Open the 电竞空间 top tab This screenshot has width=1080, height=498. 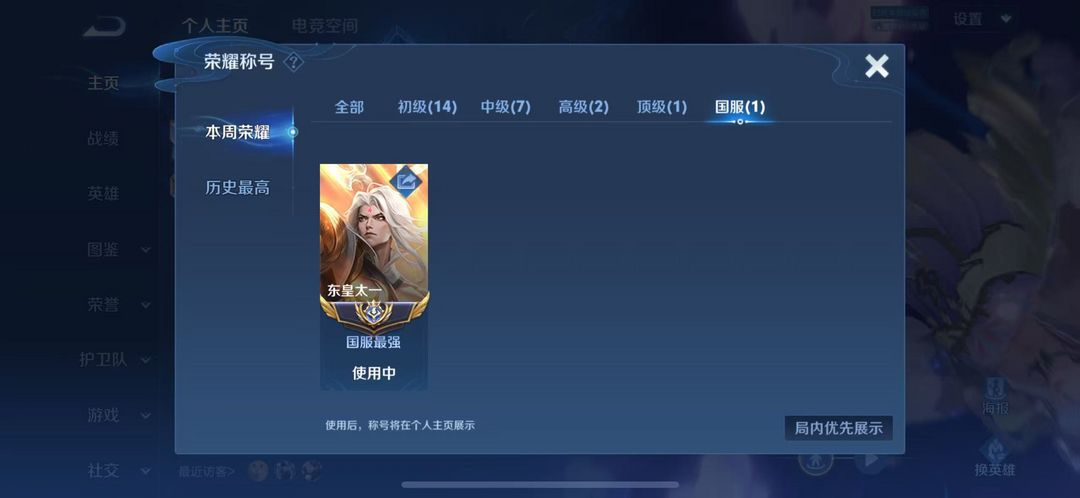324,26
